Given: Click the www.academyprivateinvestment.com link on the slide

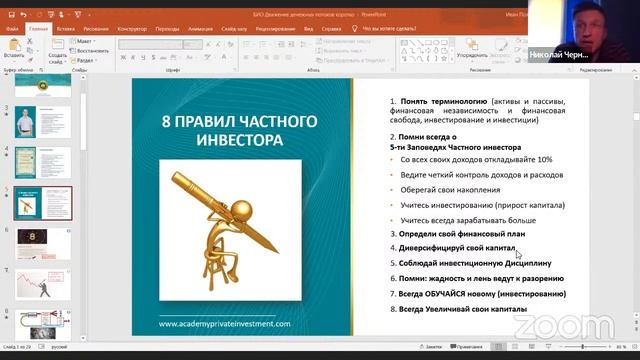Looking at the screenshot, I should pyautogui.click(x=224, y=324).
